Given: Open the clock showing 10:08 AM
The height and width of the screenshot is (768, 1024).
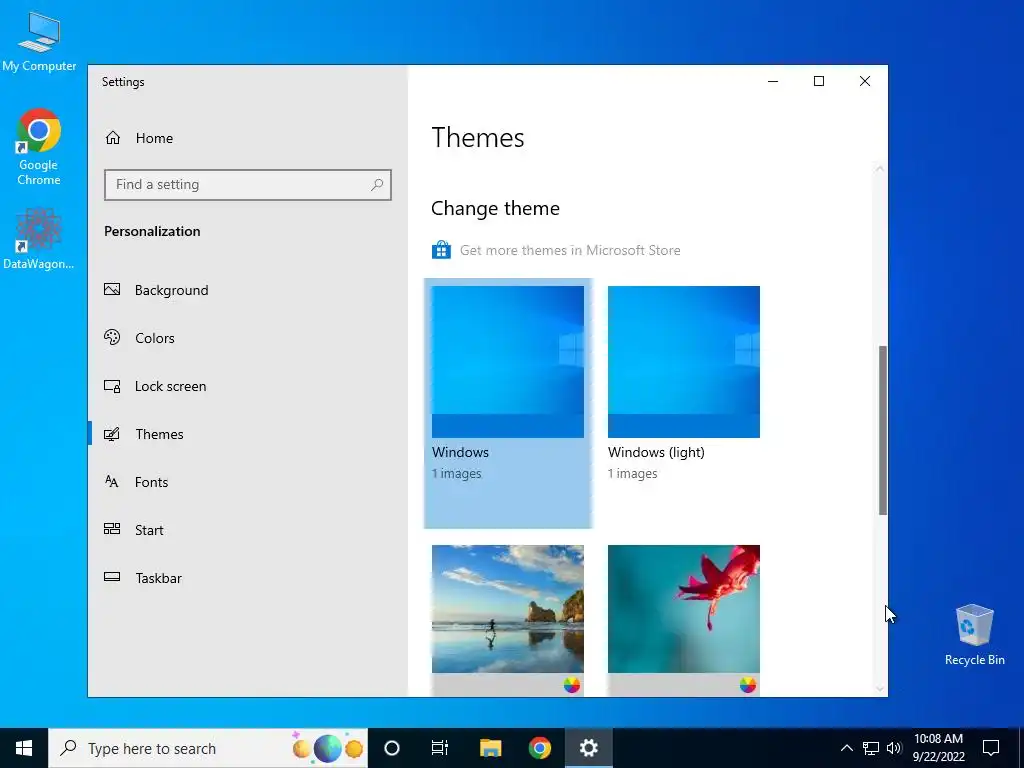Looking at the screenshot, I should pyautogui.click(x=938, y=748).
